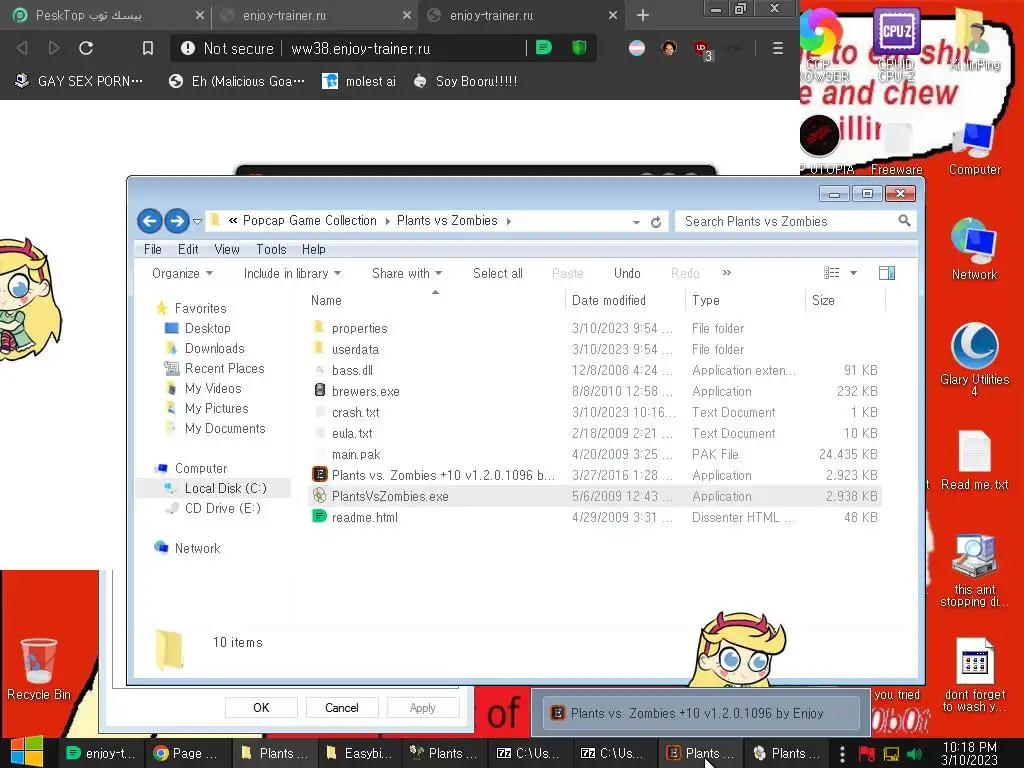The width and height of the screenshot is (1024, 768).
Task: Select the brewers.exe application icon
Action: click(319, 391)
